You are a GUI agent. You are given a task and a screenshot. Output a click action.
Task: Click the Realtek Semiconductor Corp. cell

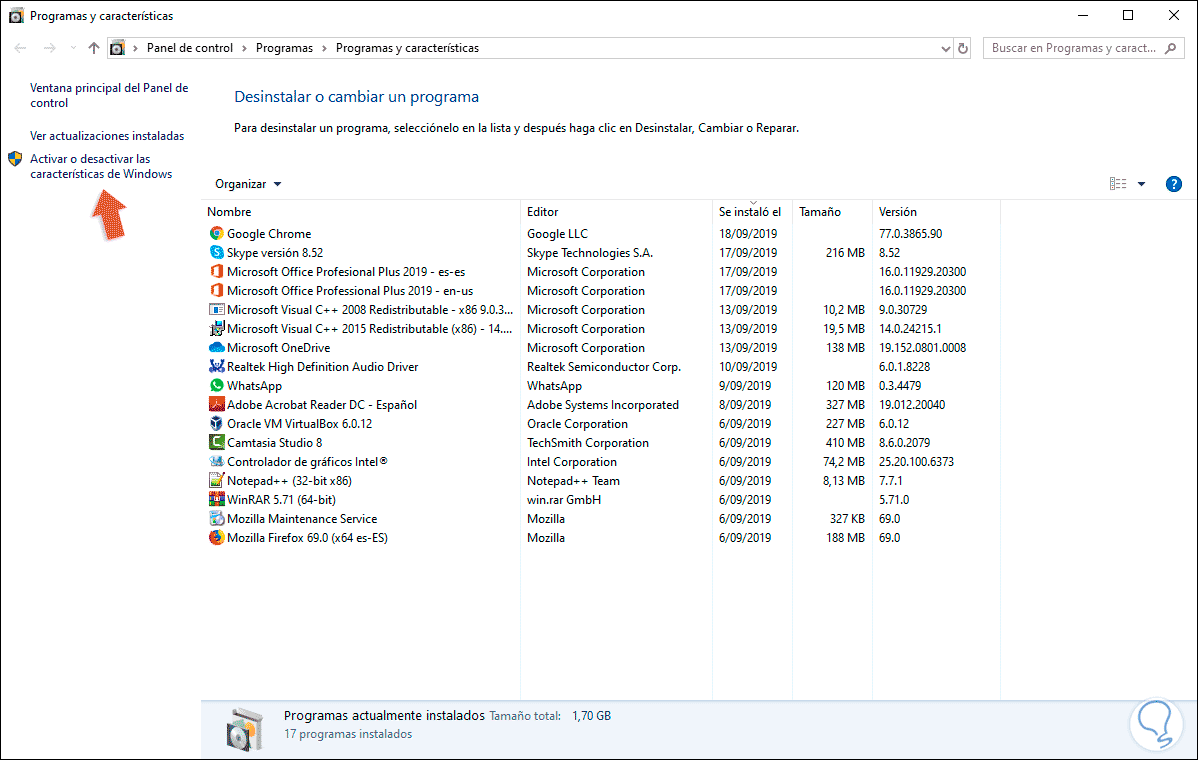pyautogui.click(x=604, y=367)
